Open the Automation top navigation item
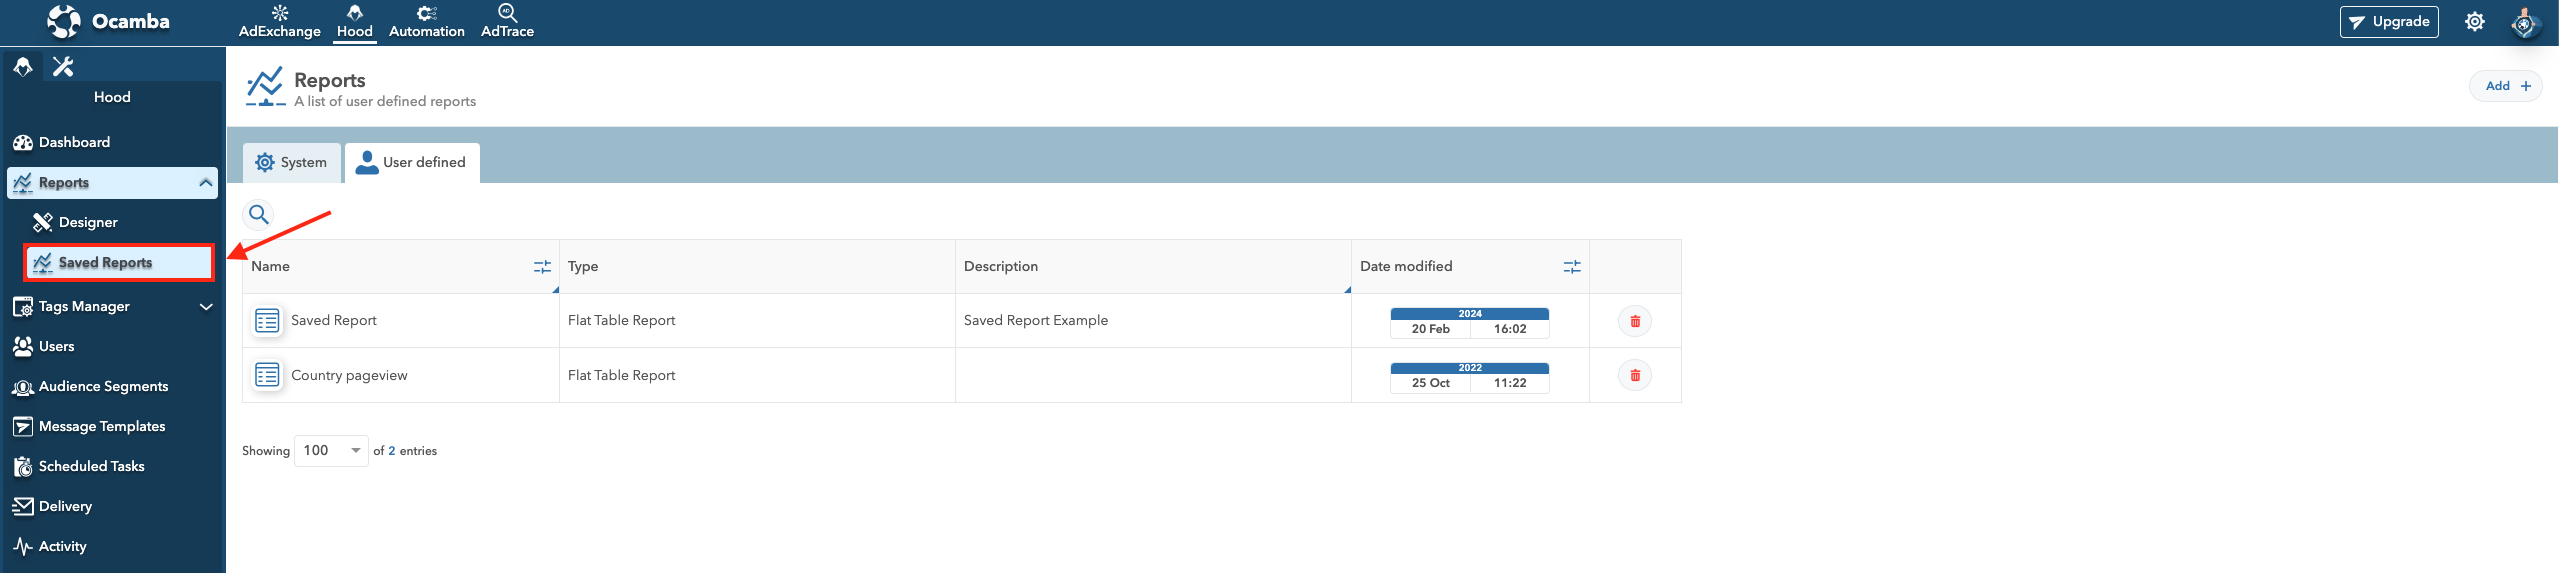Image resolution: width=2559 pixels, height=573 pixels. (x=427, y=22)
